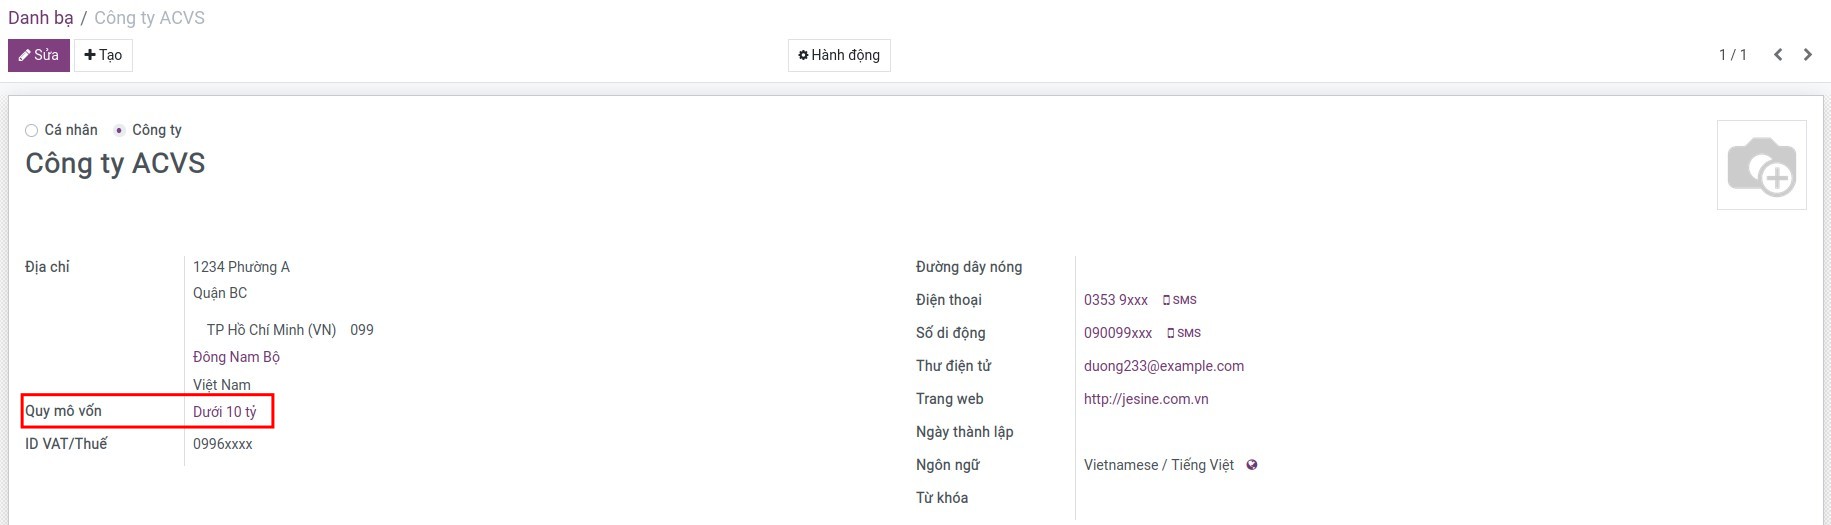The image size is (1831, 525).
Task: Click the Dưới 10 tỷ capital value
Action: pyautogui.click(x=224, y=412)
